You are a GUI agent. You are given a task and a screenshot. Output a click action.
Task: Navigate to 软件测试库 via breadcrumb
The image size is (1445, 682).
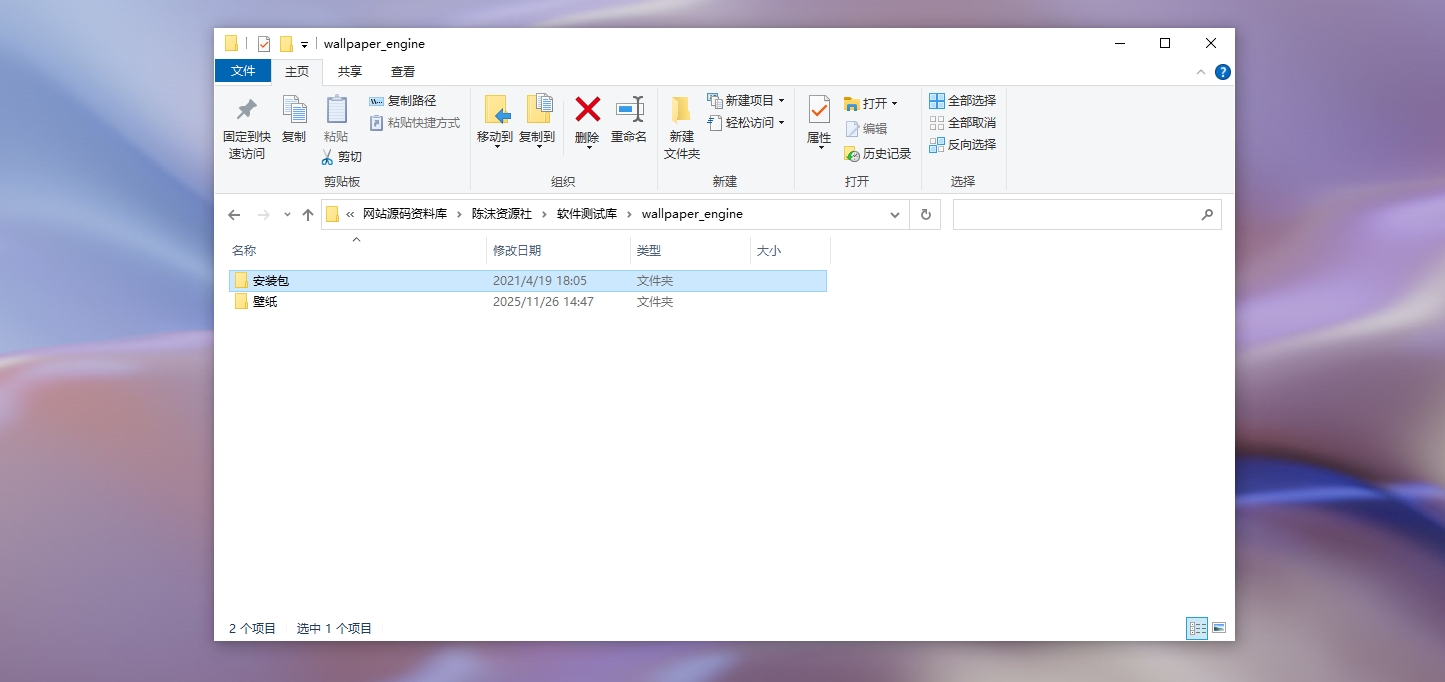584,214
